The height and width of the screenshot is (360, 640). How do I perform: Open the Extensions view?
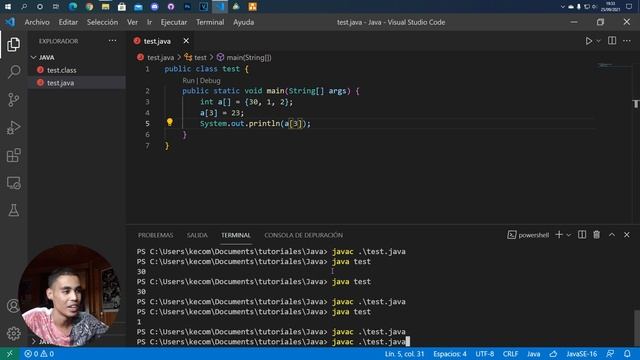pos(13,155)
